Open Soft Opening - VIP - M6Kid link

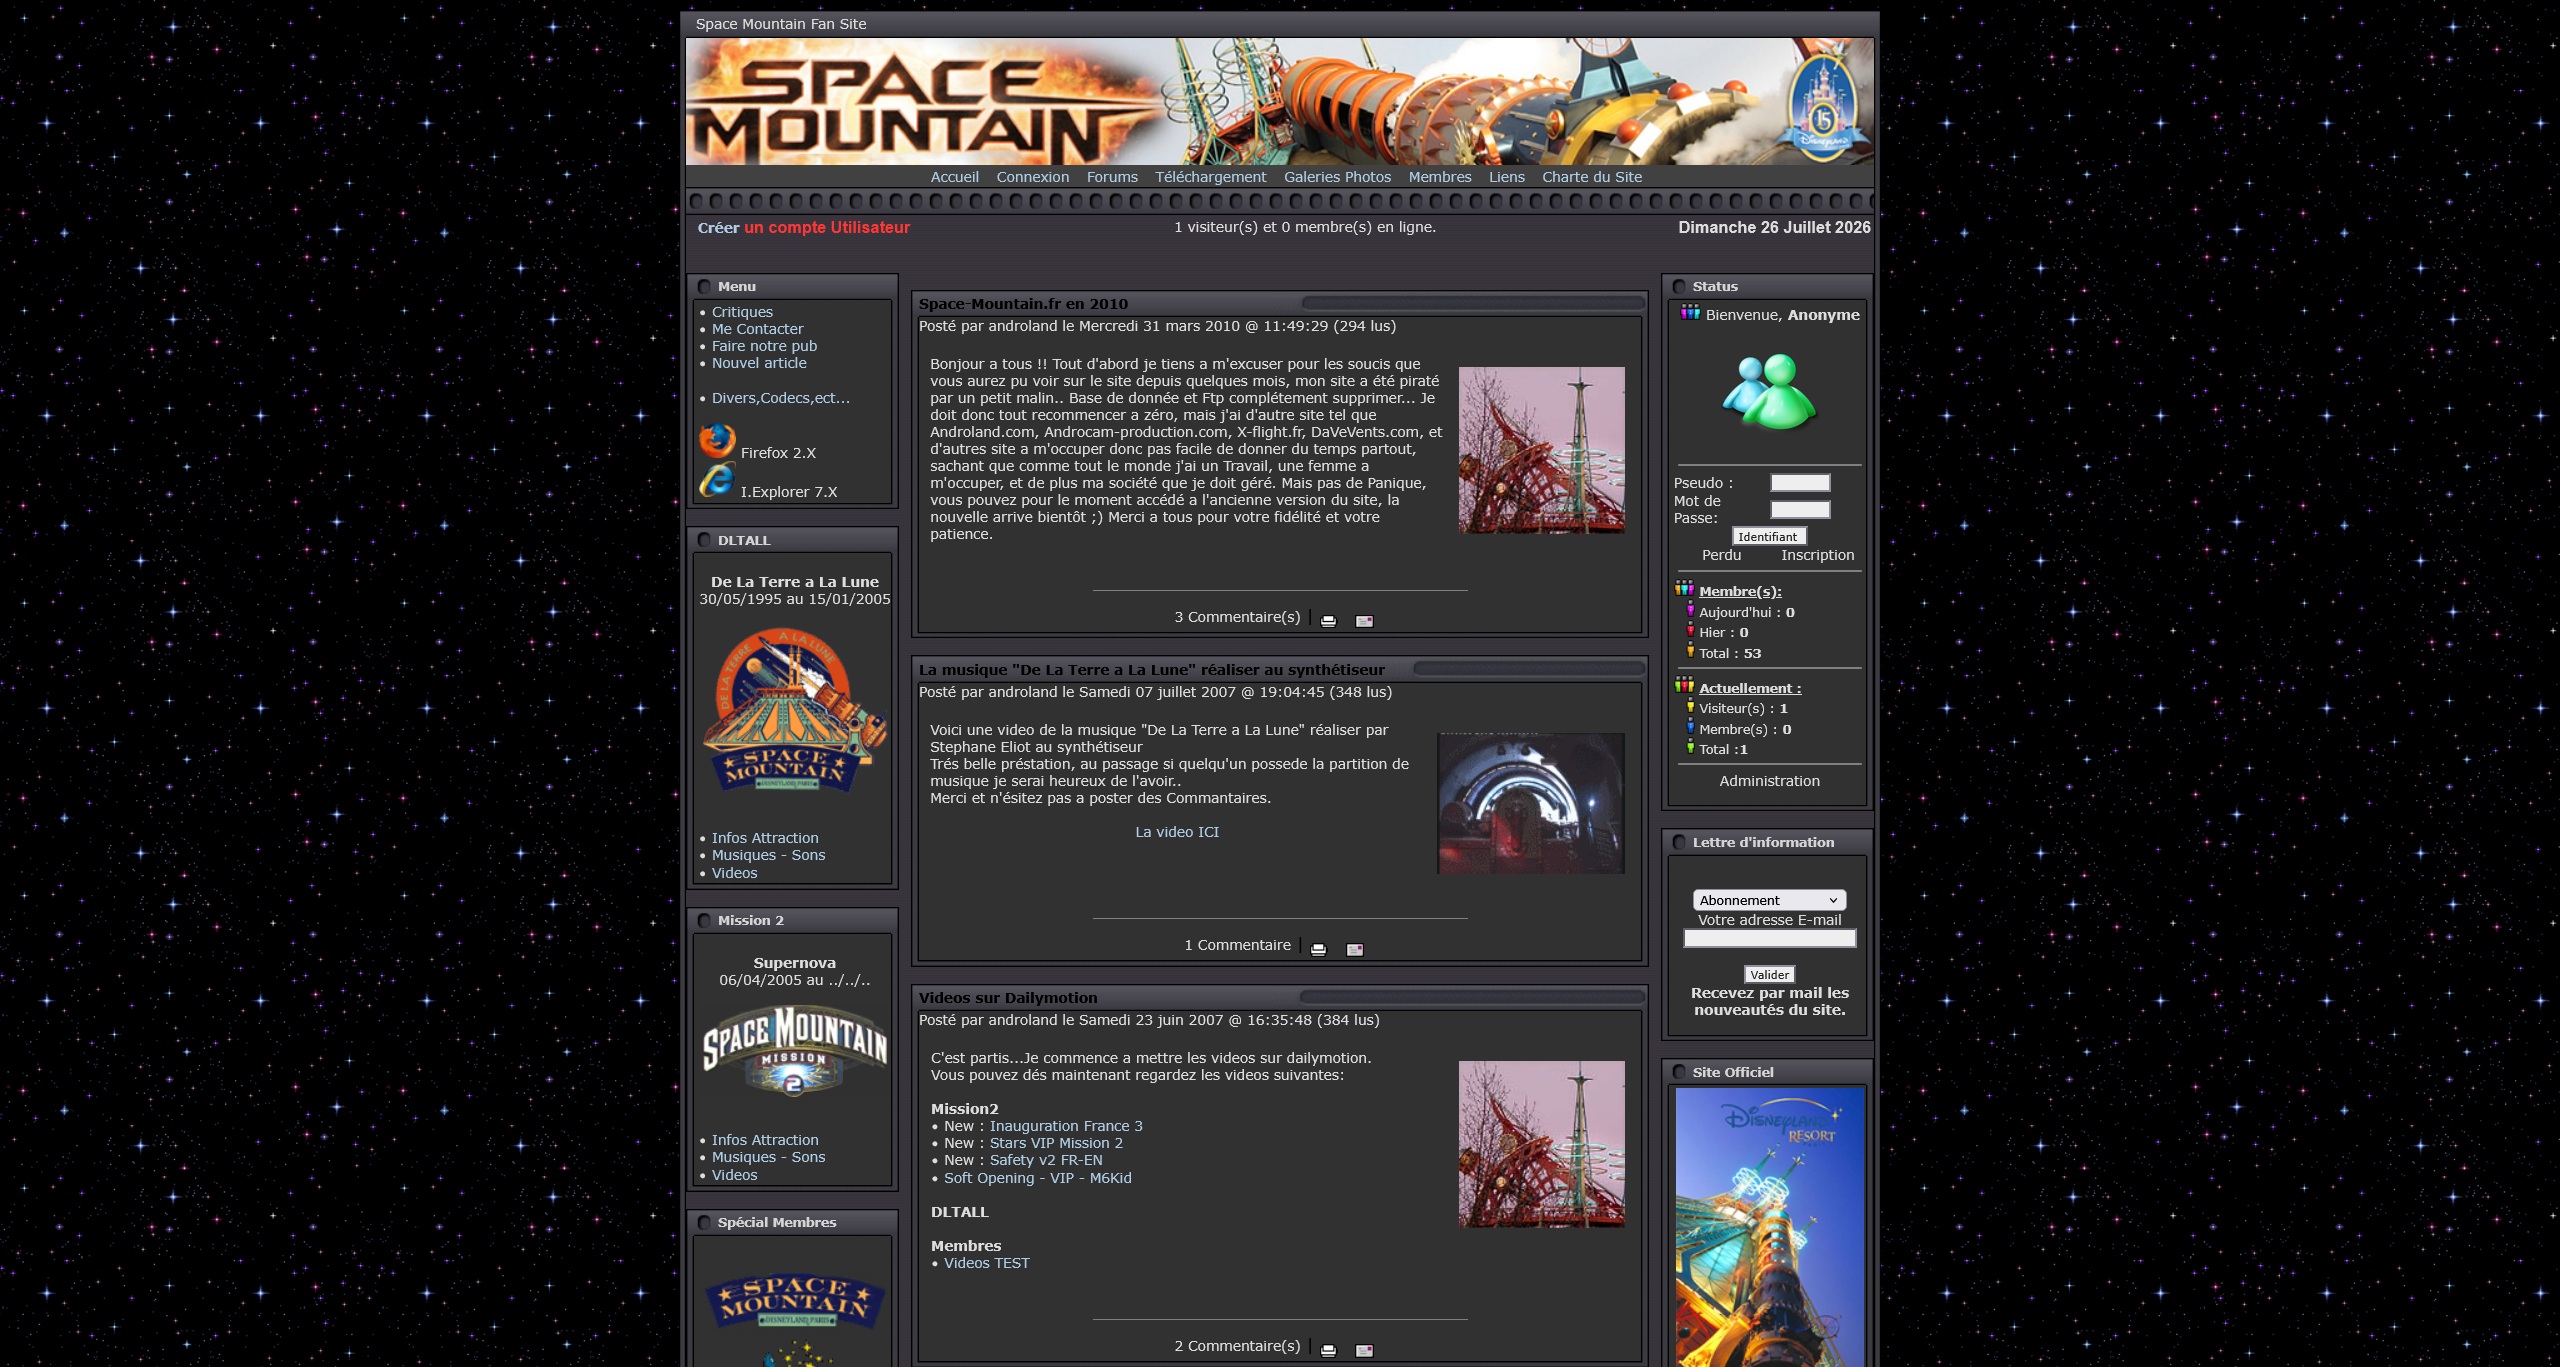pyautogui.click(x=1038, y=1178)
